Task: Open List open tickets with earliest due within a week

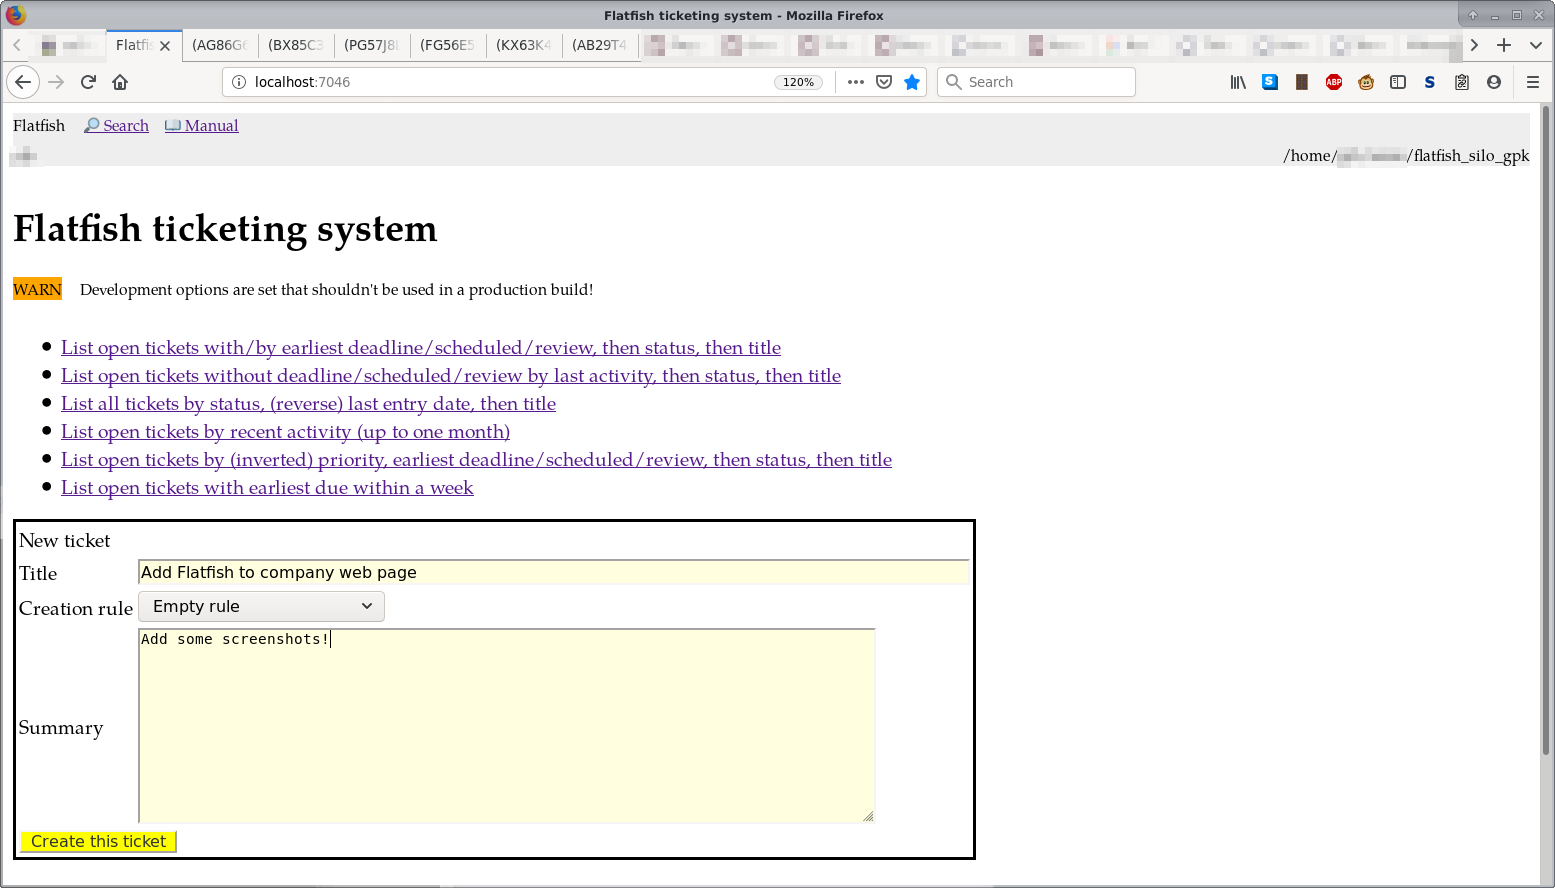Action: [267, 488]
